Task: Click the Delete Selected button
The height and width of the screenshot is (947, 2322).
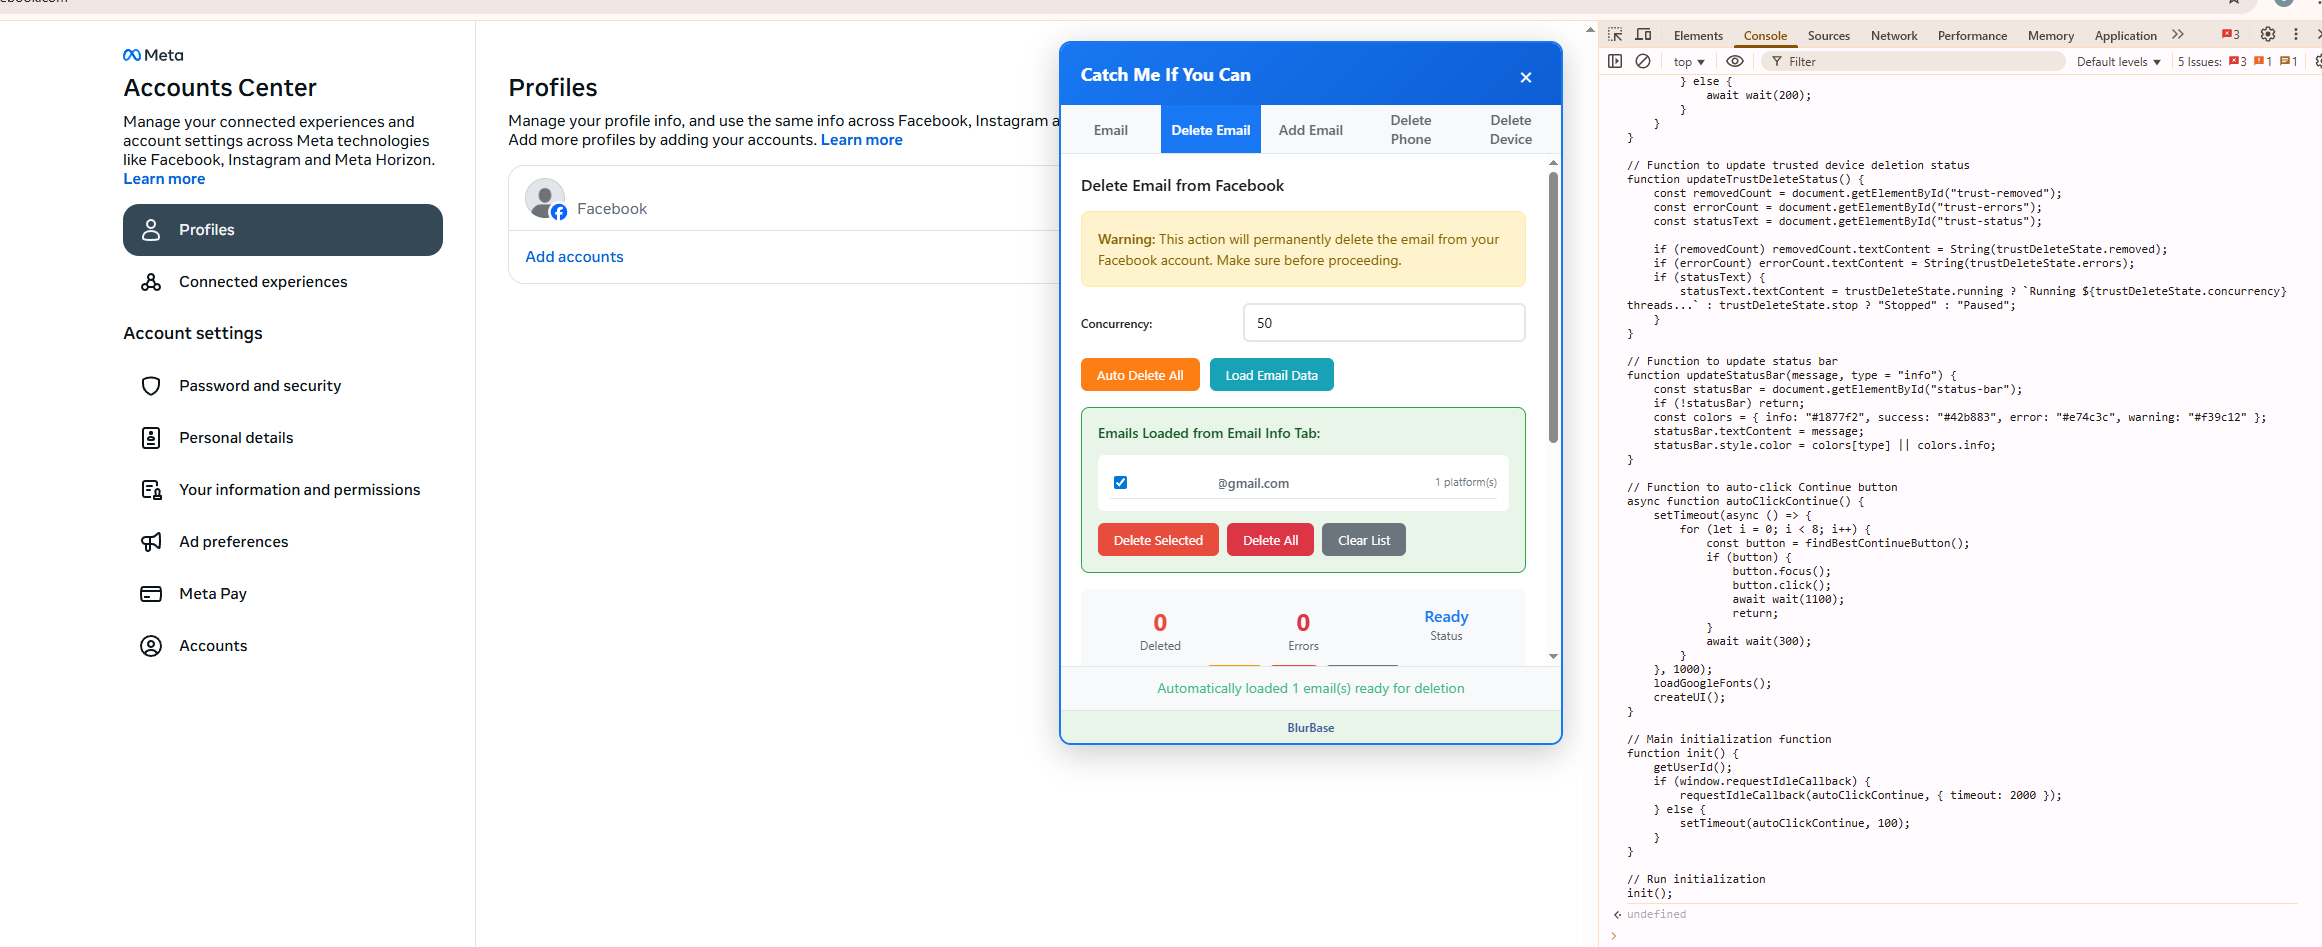Action: [1158, 540]
